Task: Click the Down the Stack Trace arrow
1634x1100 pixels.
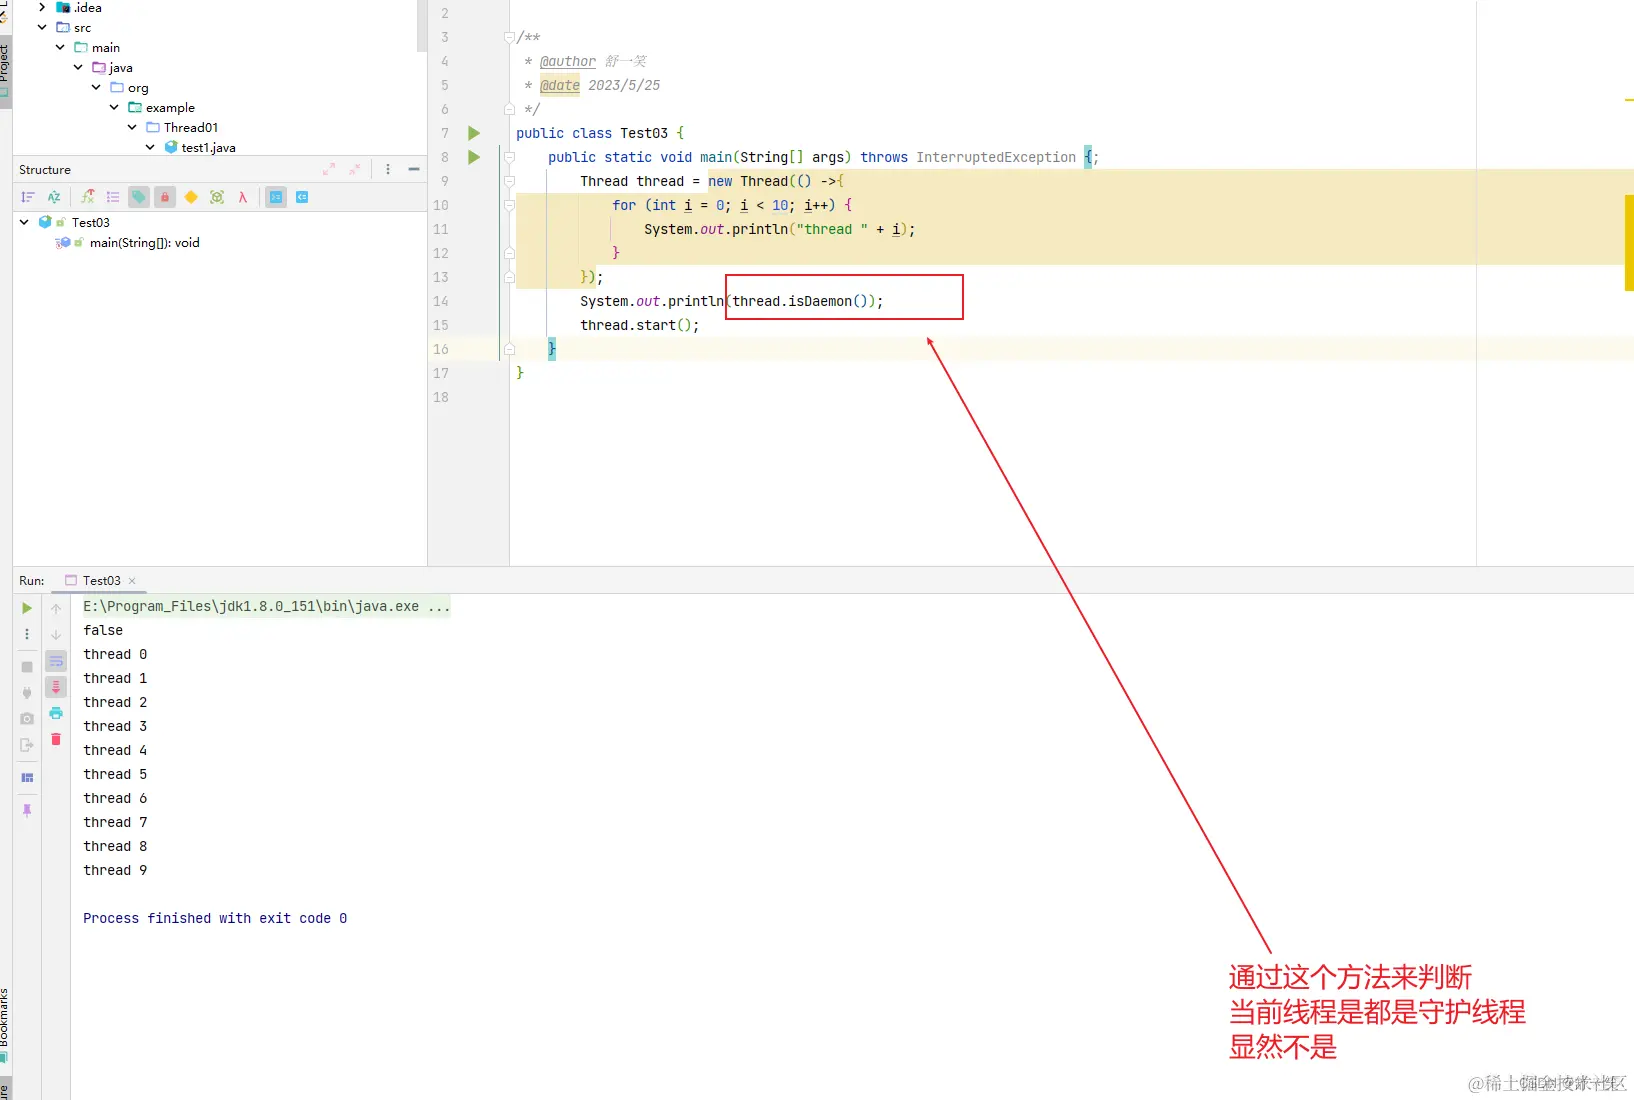Action: coord(56,634)
